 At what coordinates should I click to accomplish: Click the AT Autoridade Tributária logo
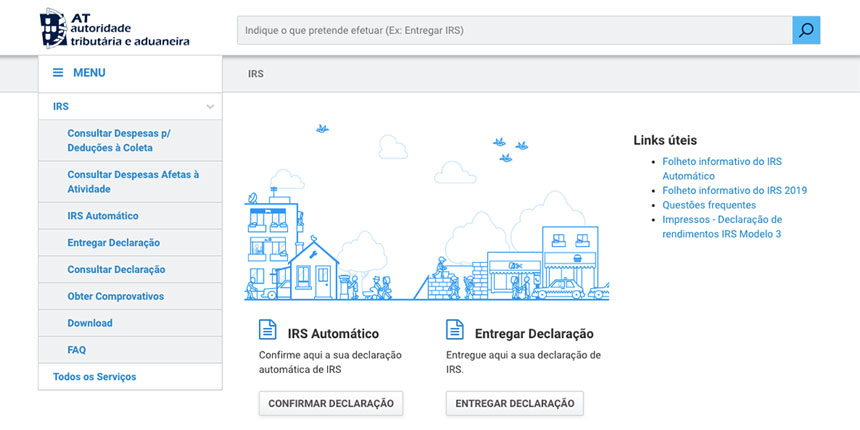[x=113, y=29]
